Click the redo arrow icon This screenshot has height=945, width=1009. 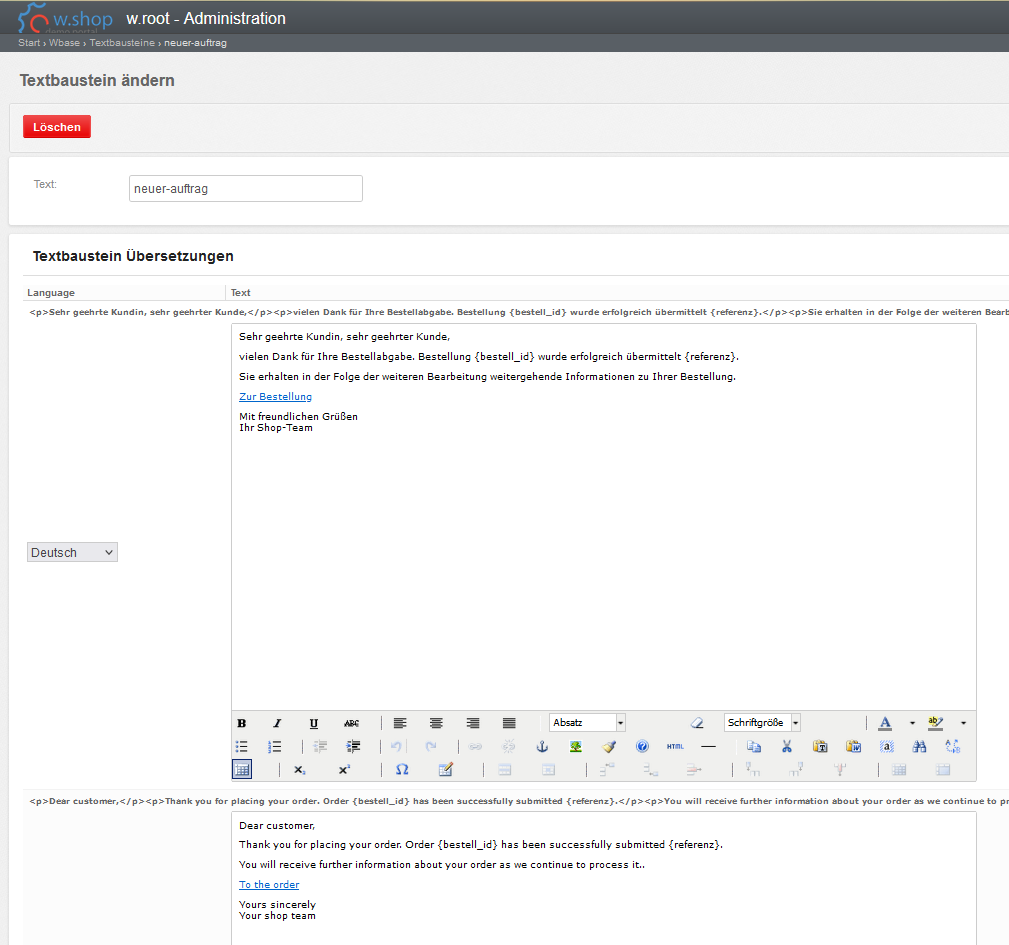tap(431, 746)
